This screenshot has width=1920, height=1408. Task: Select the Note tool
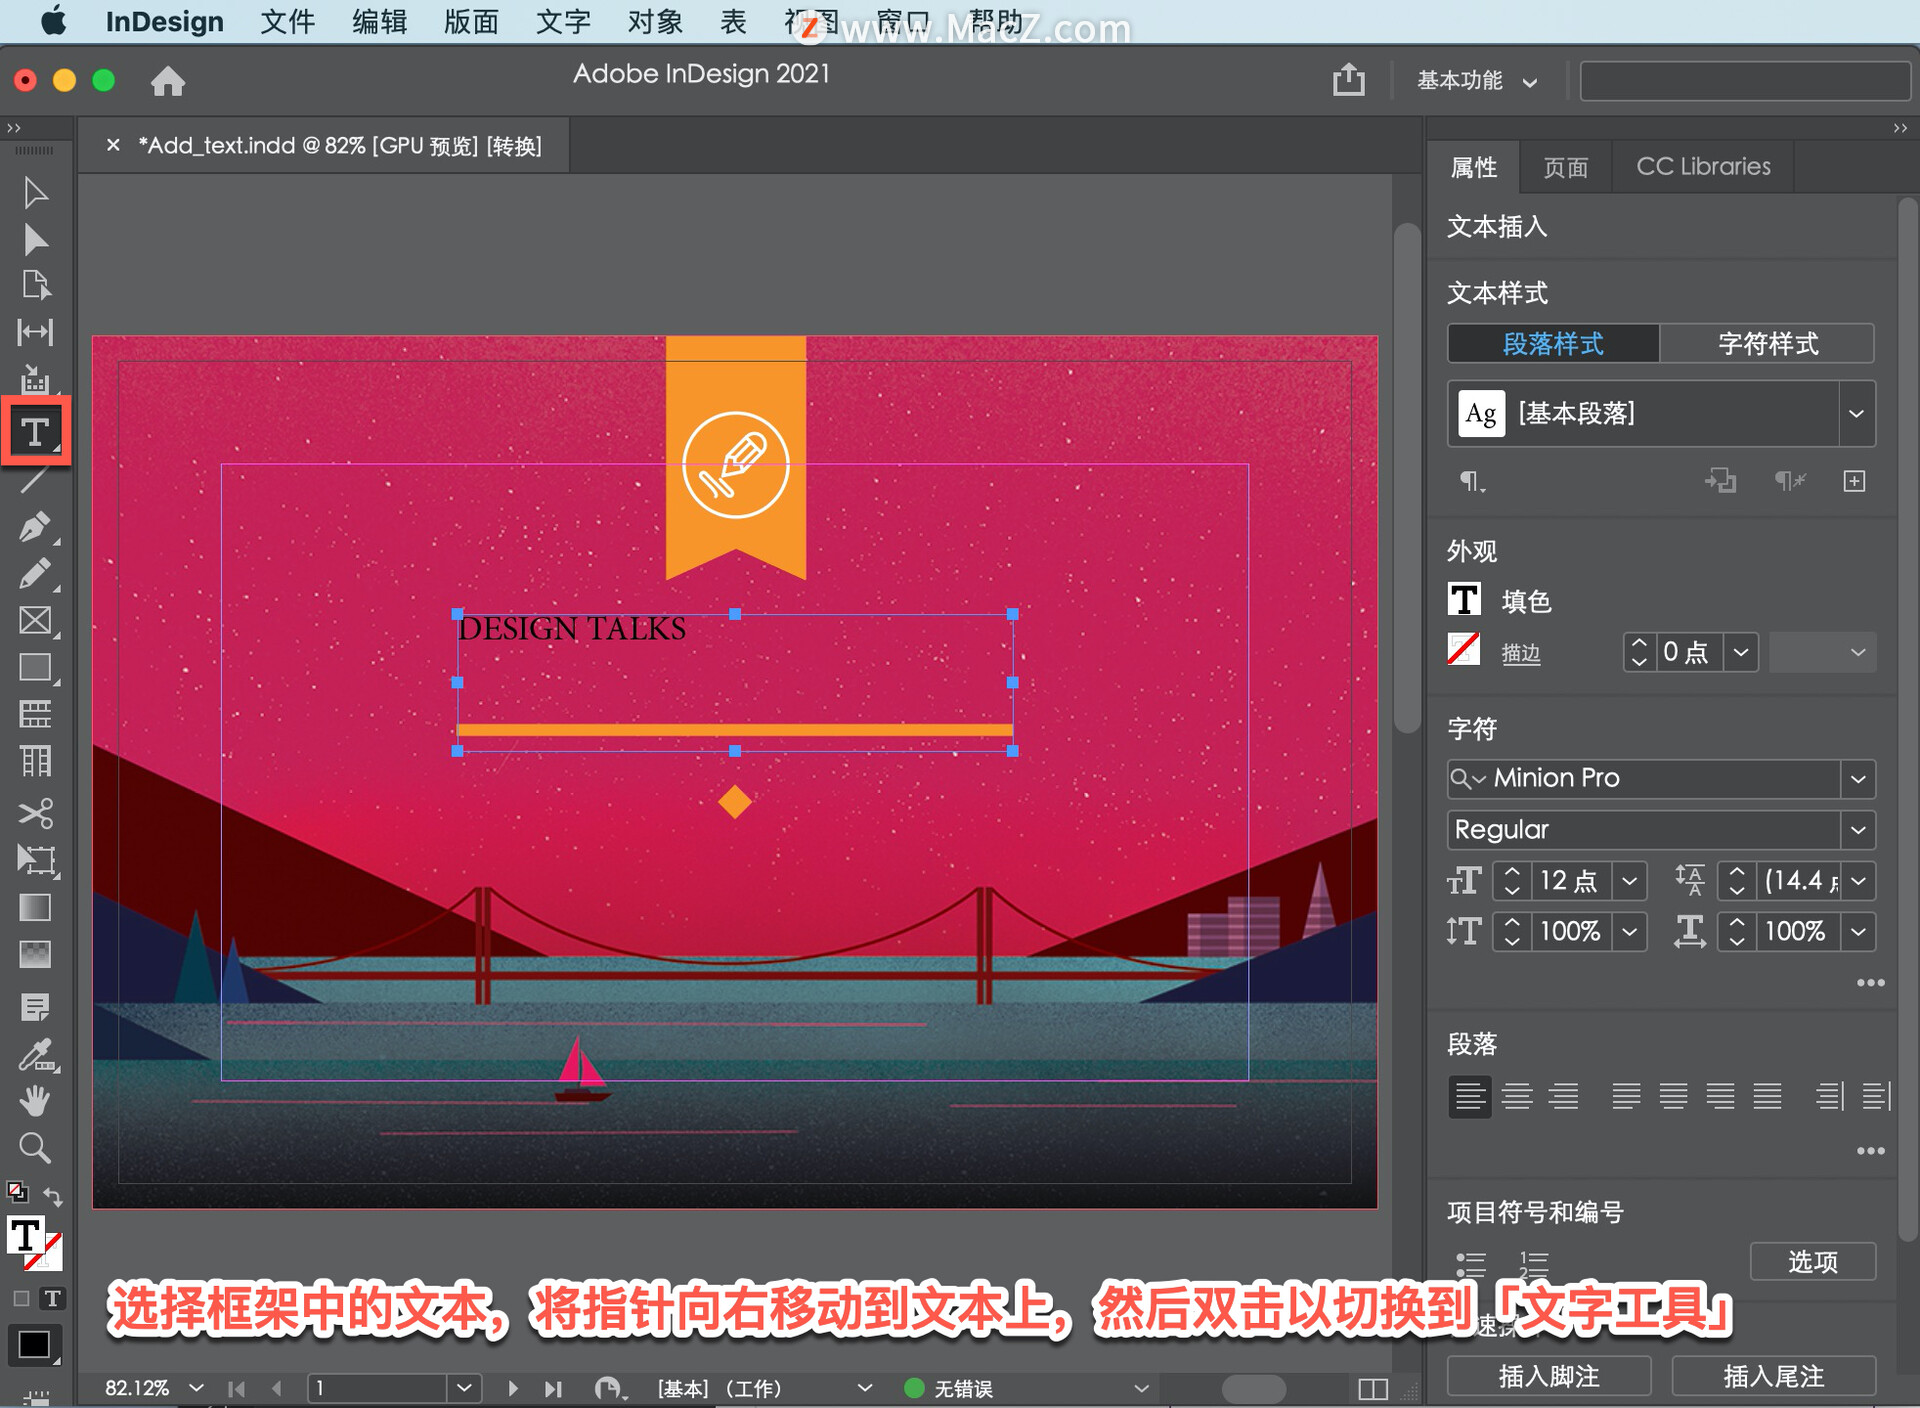click(35, 1007)
